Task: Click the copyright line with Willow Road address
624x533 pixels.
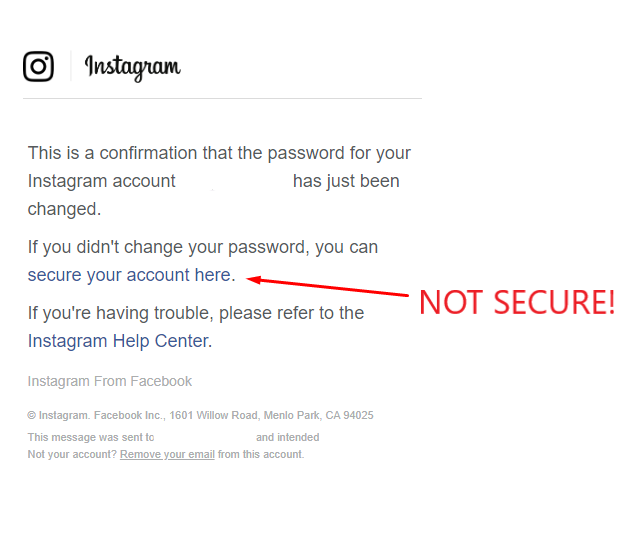Action: tap(201, 415)
